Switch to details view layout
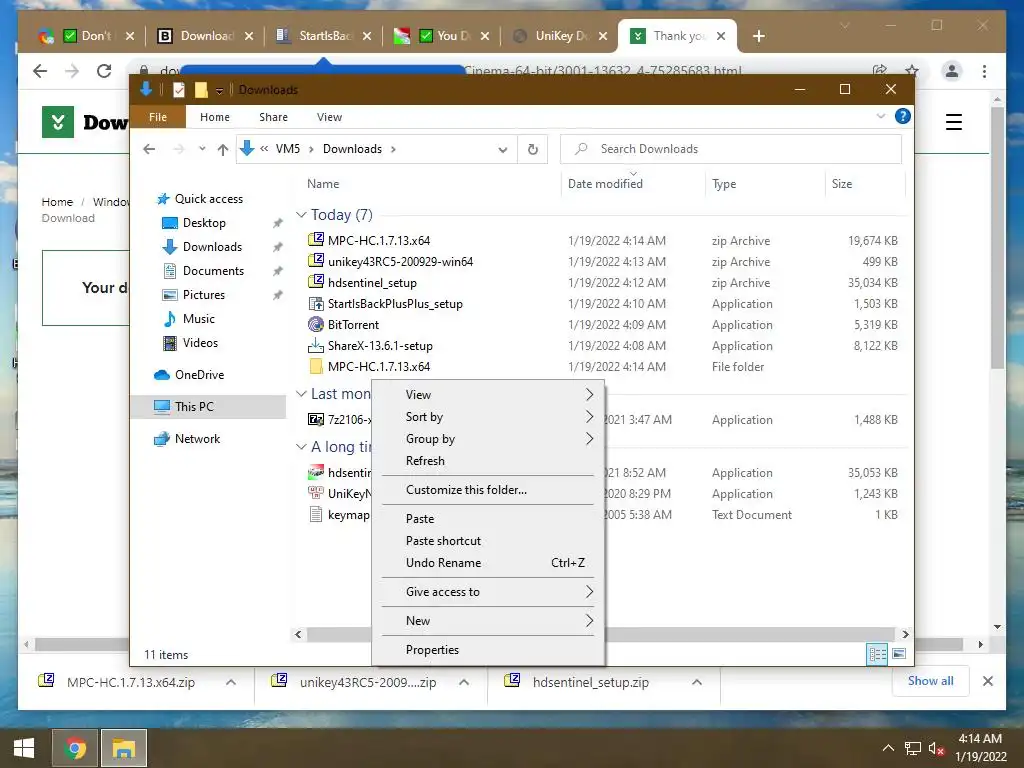The height and width of the screenshot is (768, 1024). pos(877,654)
